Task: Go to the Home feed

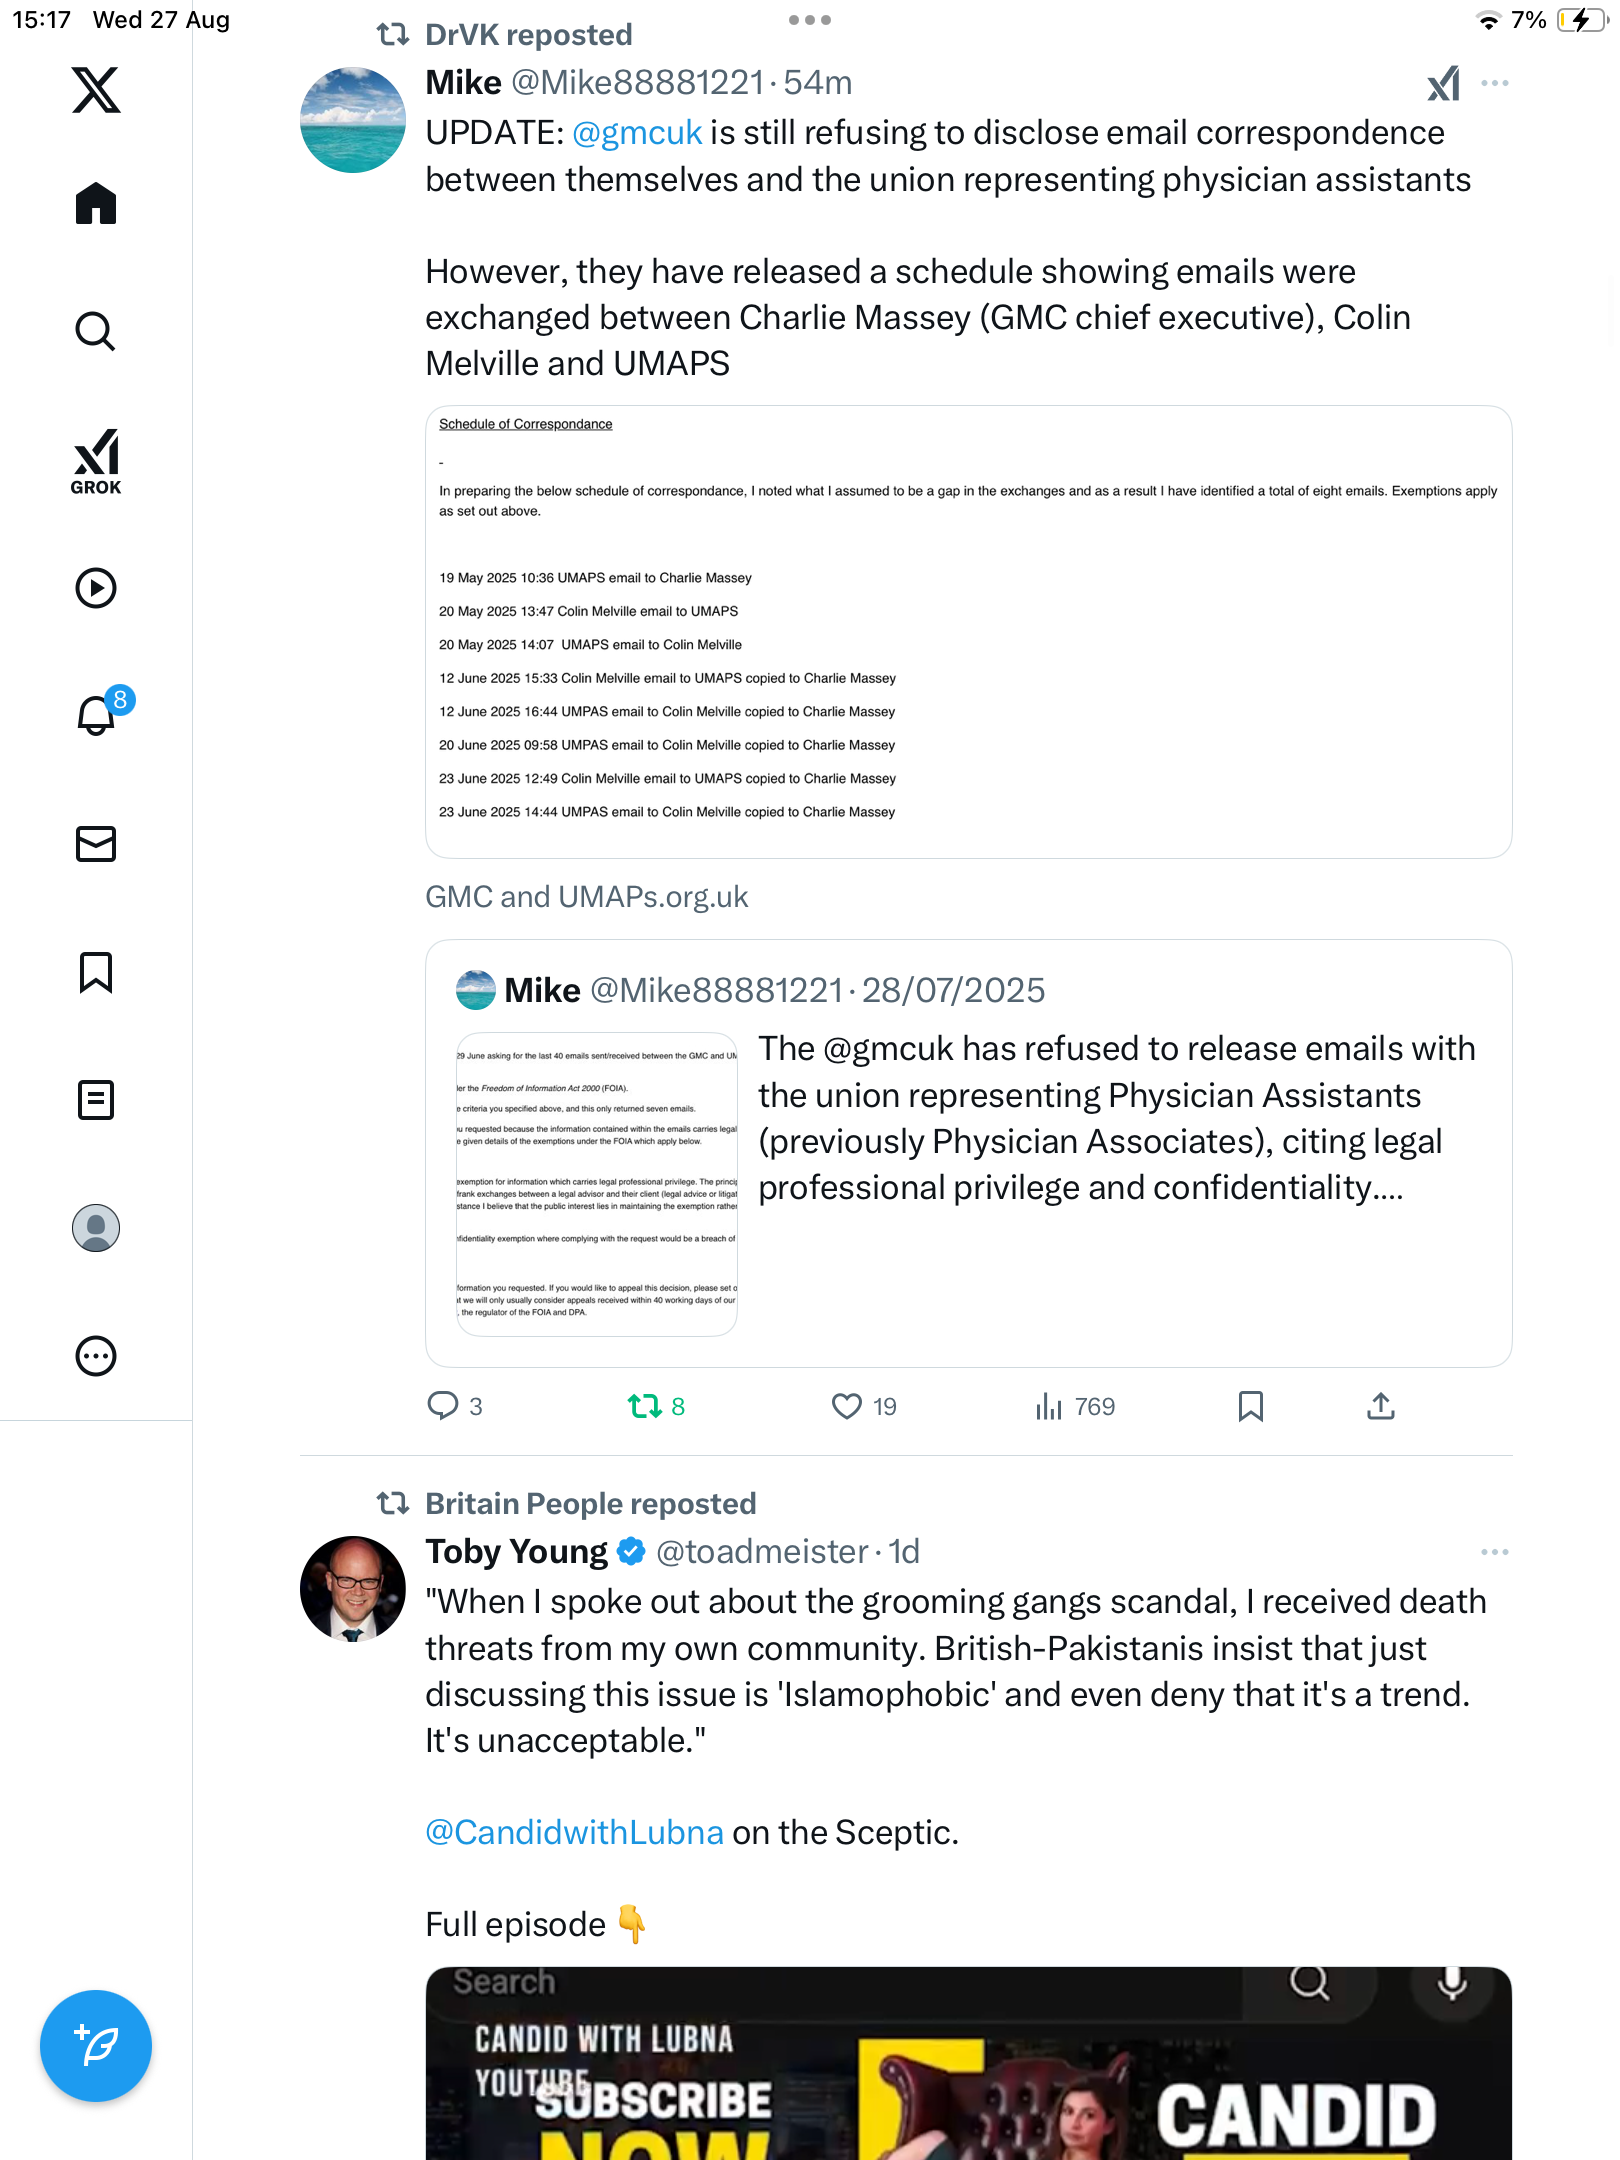Action: pyautogui.click(x=96, y=204)
